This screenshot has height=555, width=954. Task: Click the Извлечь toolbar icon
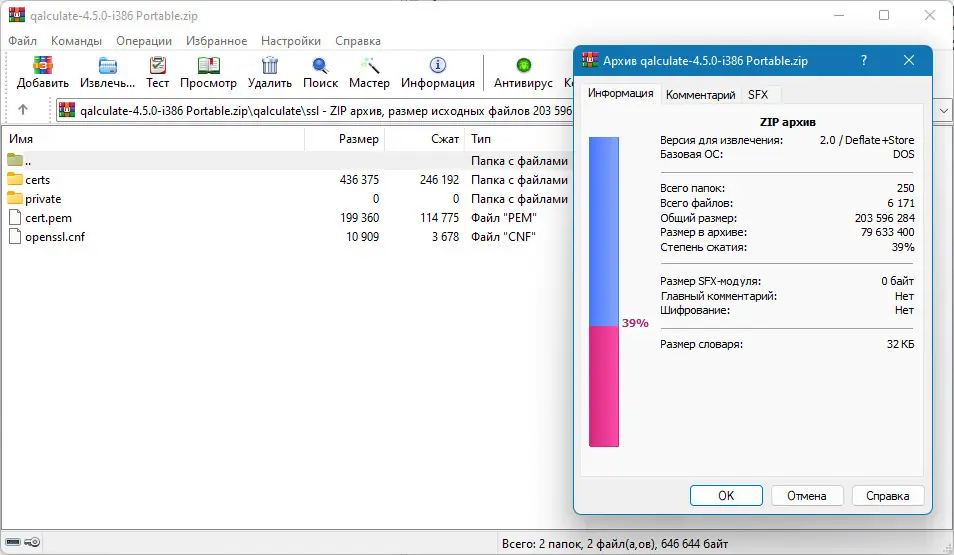(108, 65)
